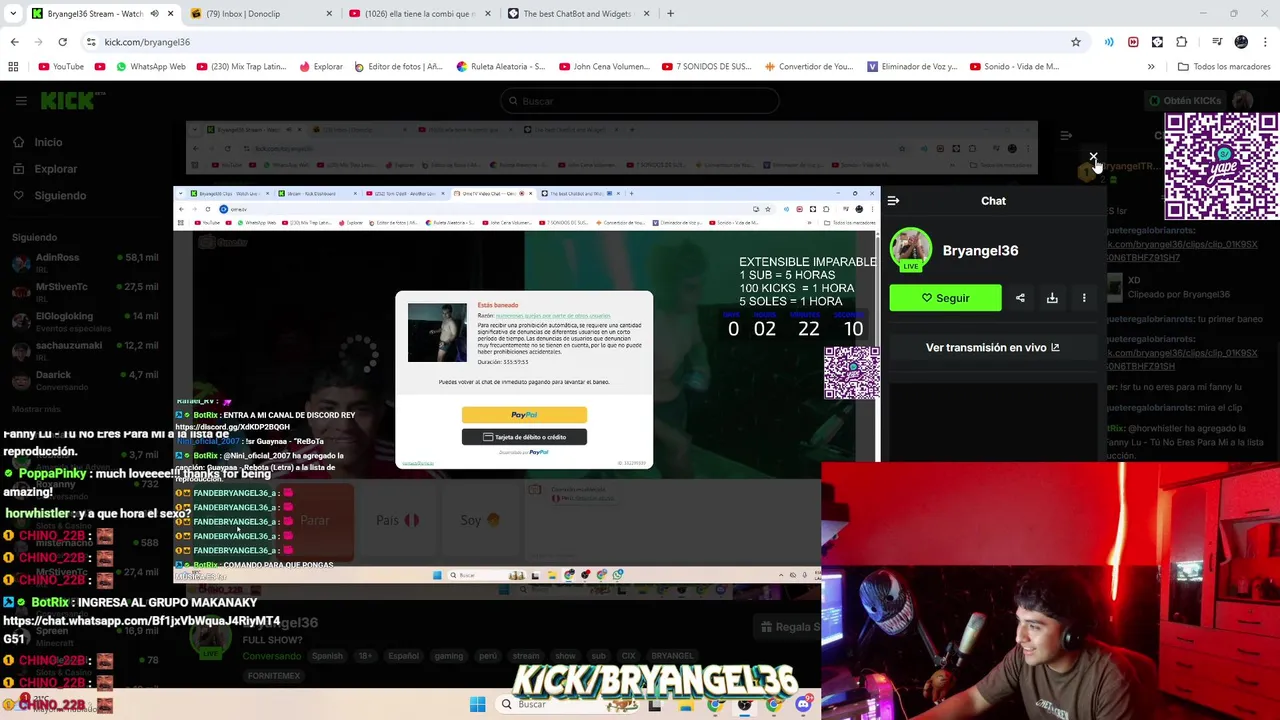Screen dimensions: 1280x720
Task: Collapse chat panel arrow icon in clip popup
Action: point(893,201)
